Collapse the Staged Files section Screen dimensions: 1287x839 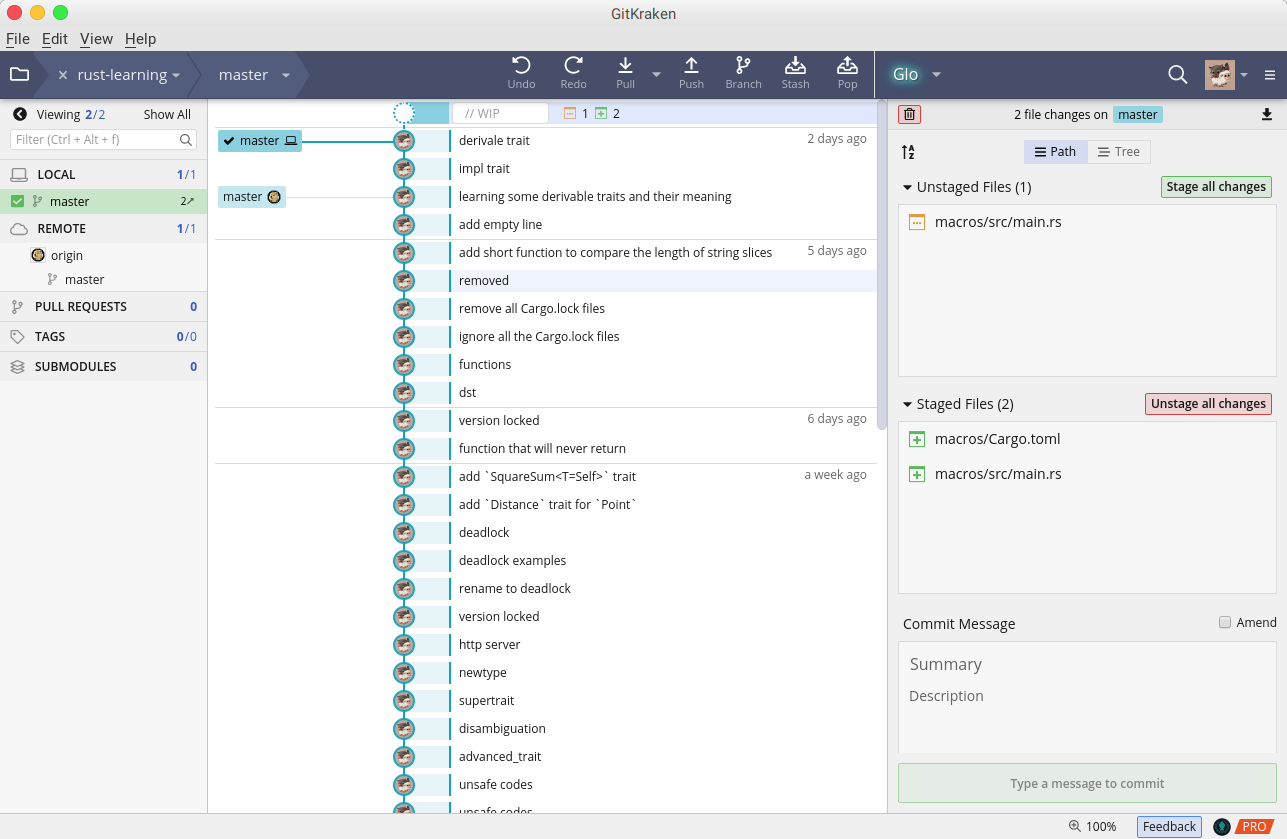907,405
